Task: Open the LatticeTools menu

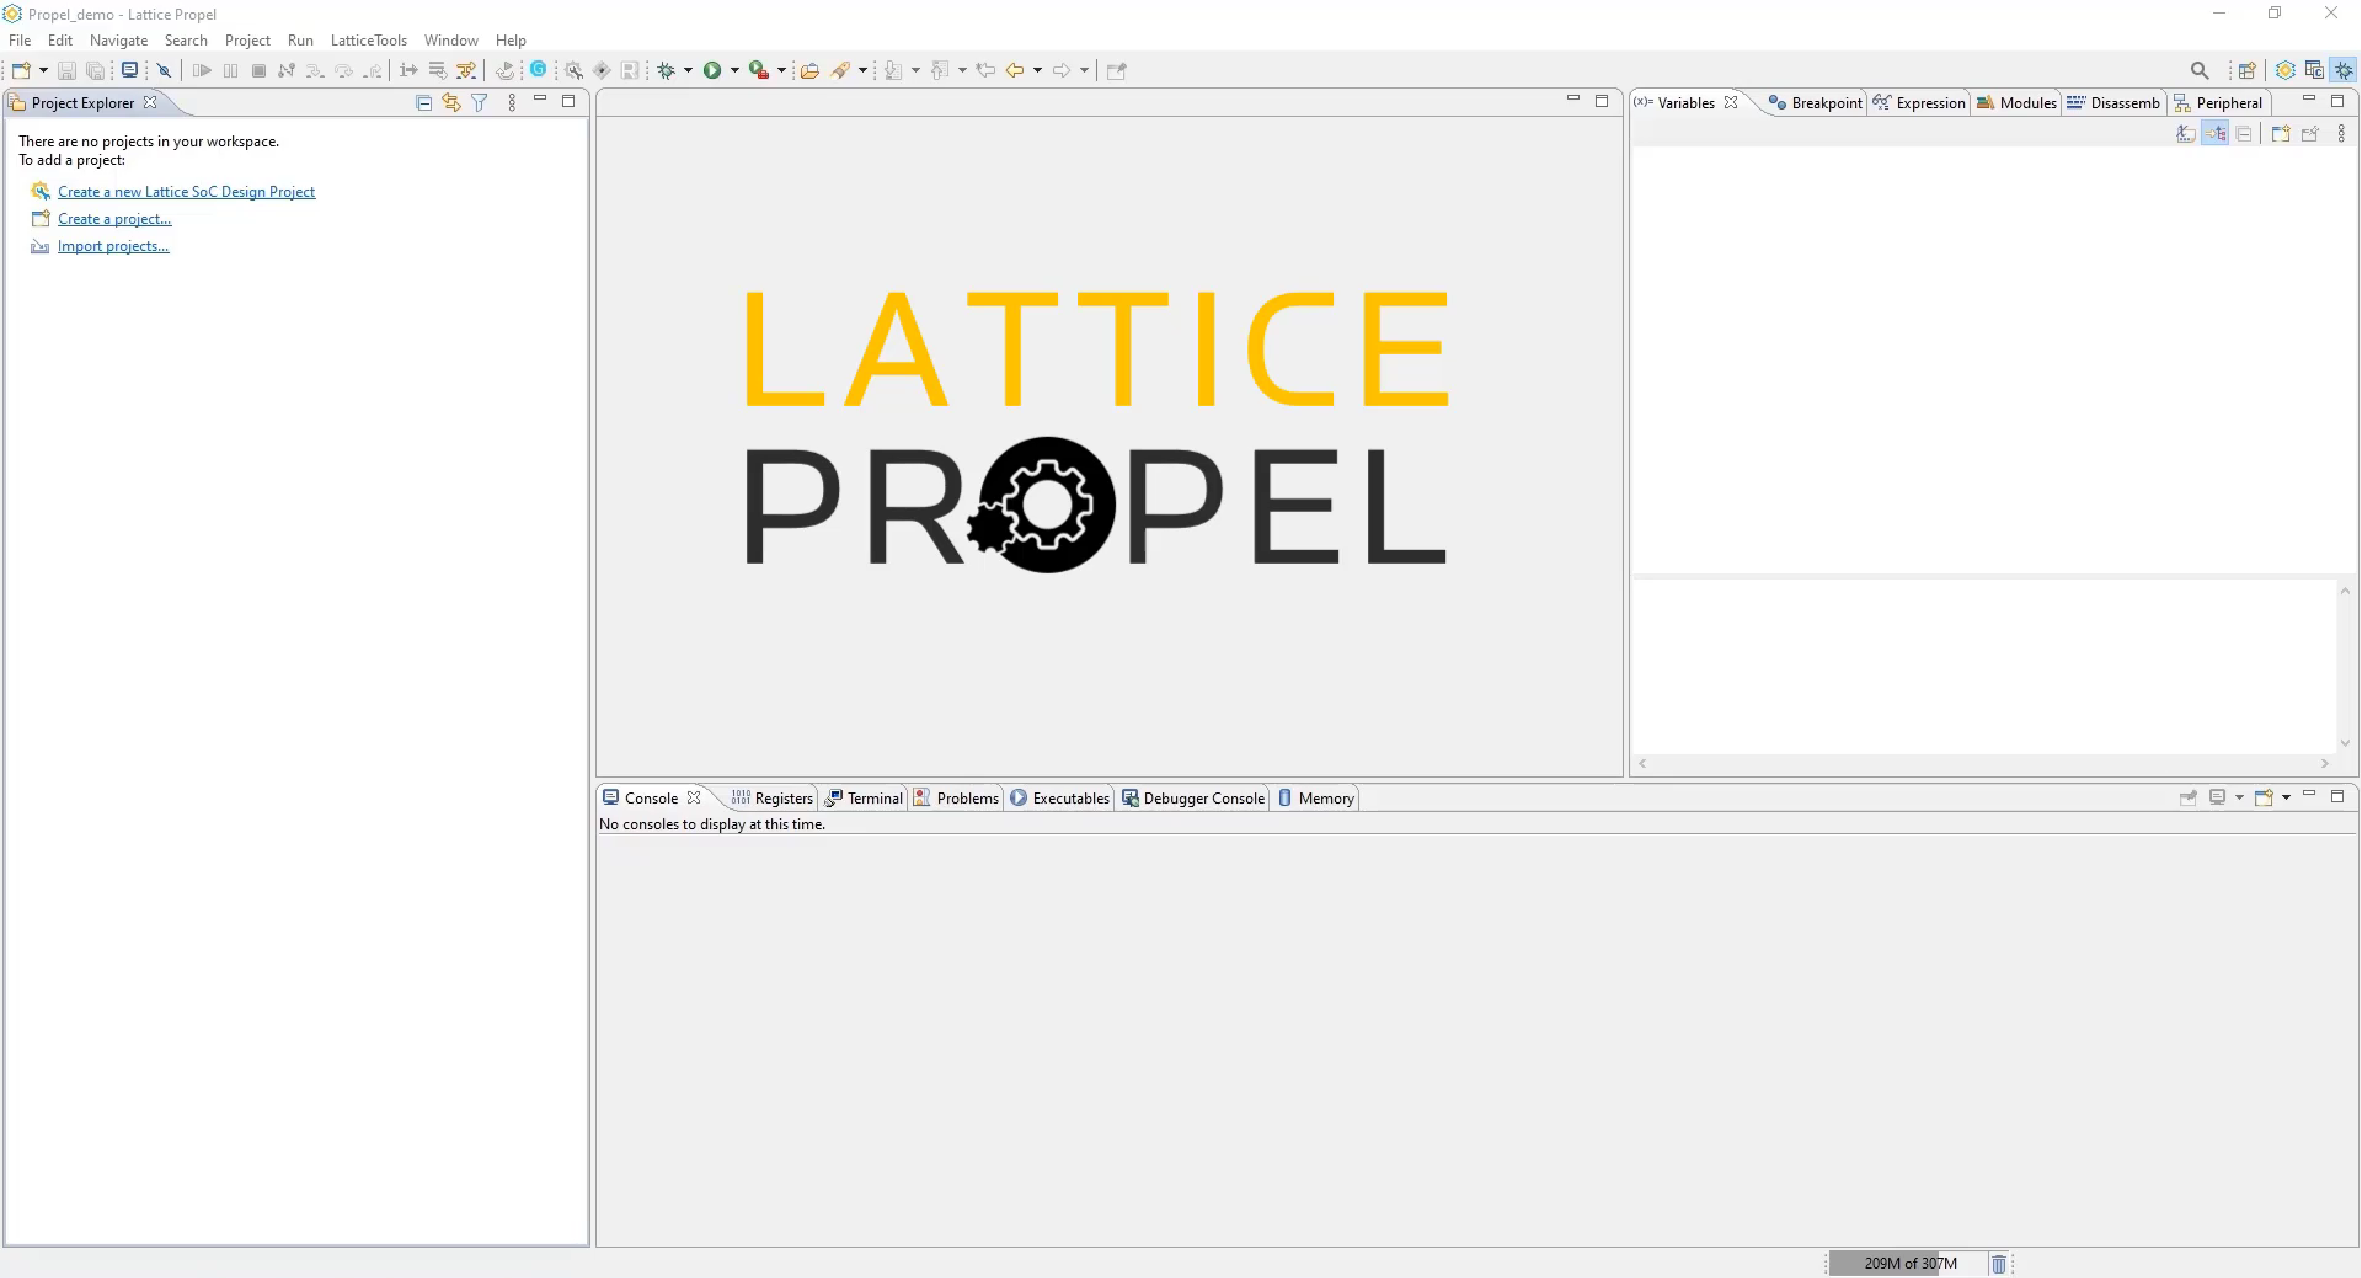Action: tap(368, 40)
